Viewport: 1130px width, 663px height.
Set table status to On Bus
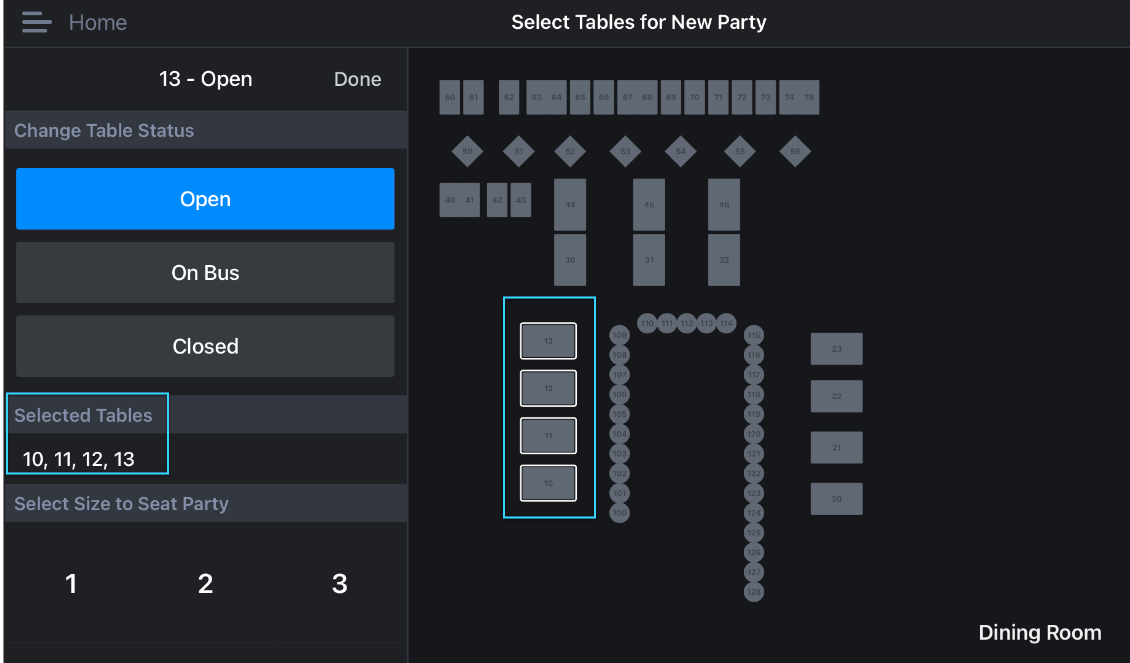[x=205, y=272]
